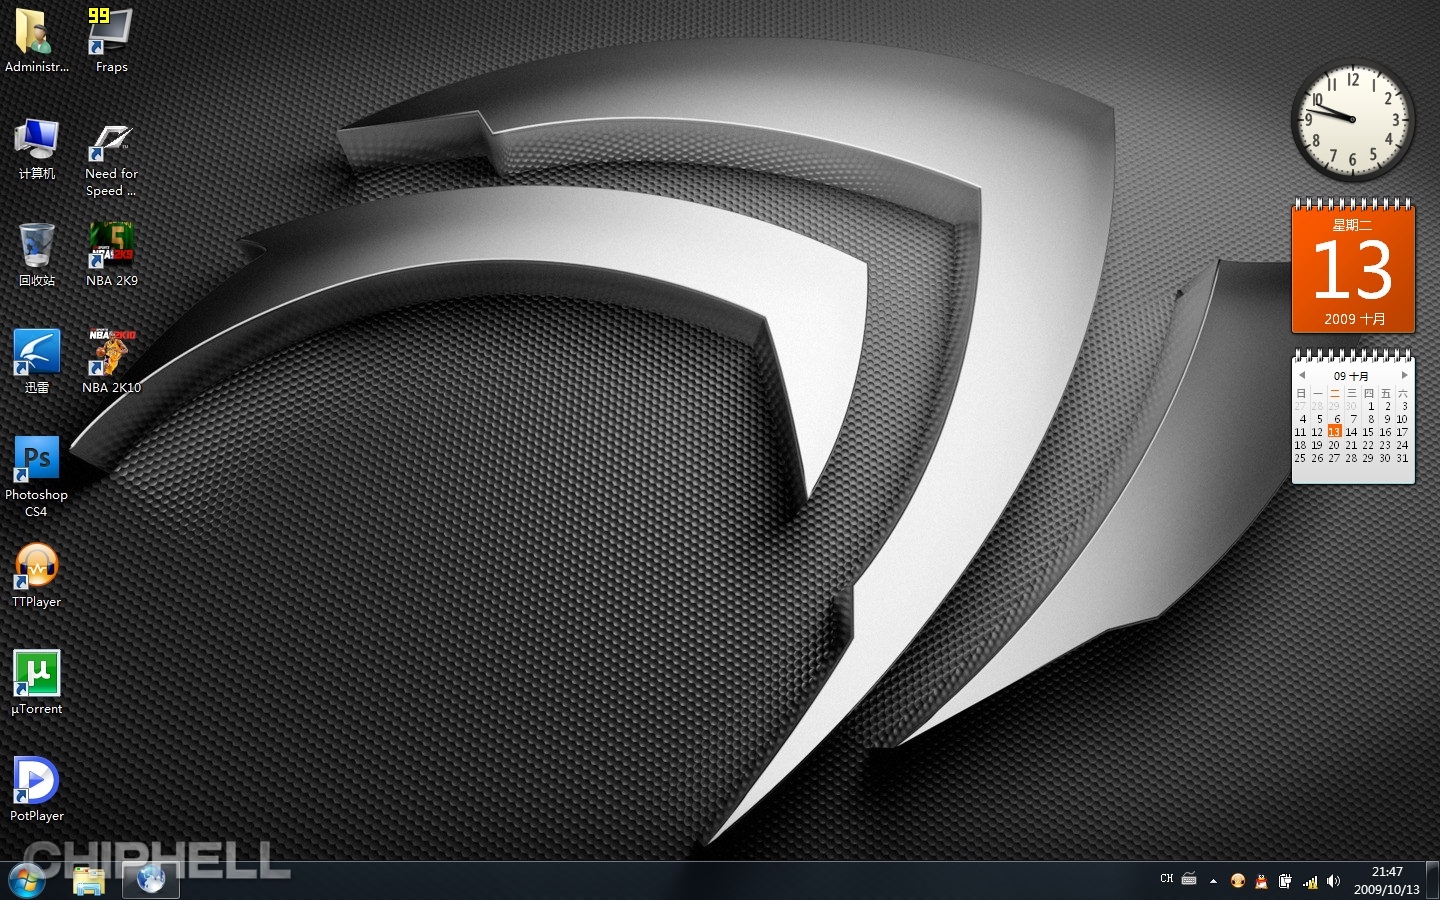Open the Windows Start menu
1440x900 pixels.
(27, 881)
